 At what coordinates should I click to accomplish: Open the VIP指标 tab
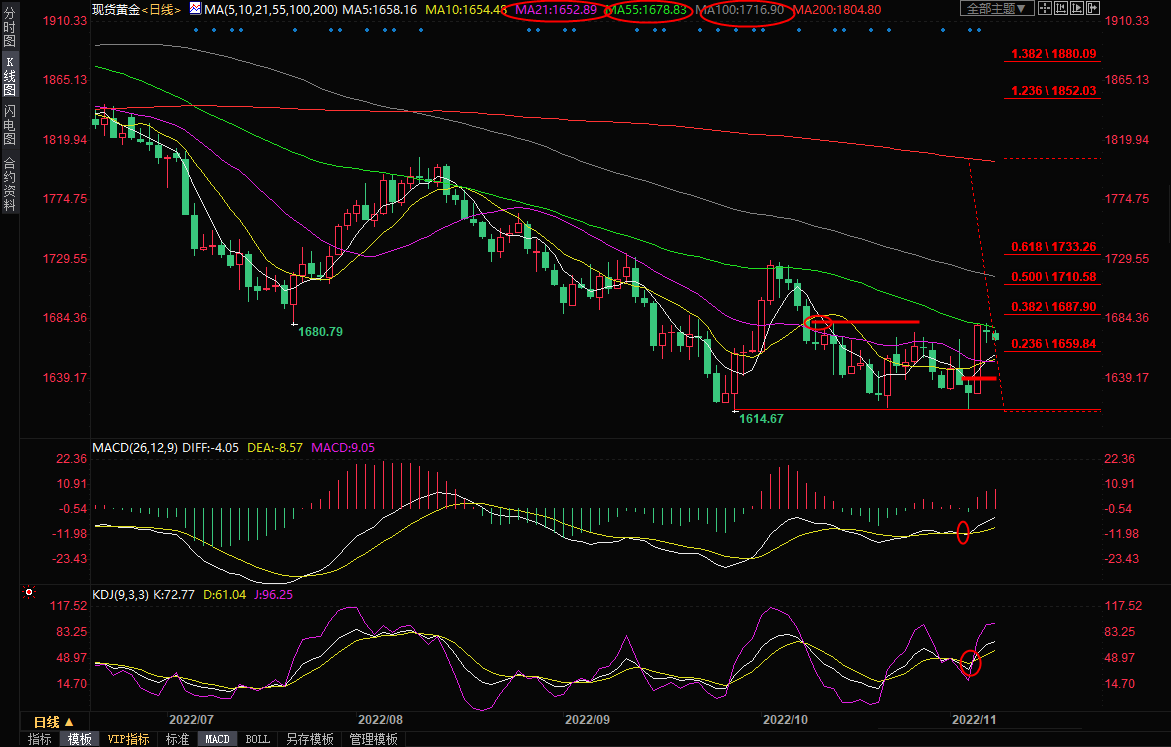click(x=129, y=739)
